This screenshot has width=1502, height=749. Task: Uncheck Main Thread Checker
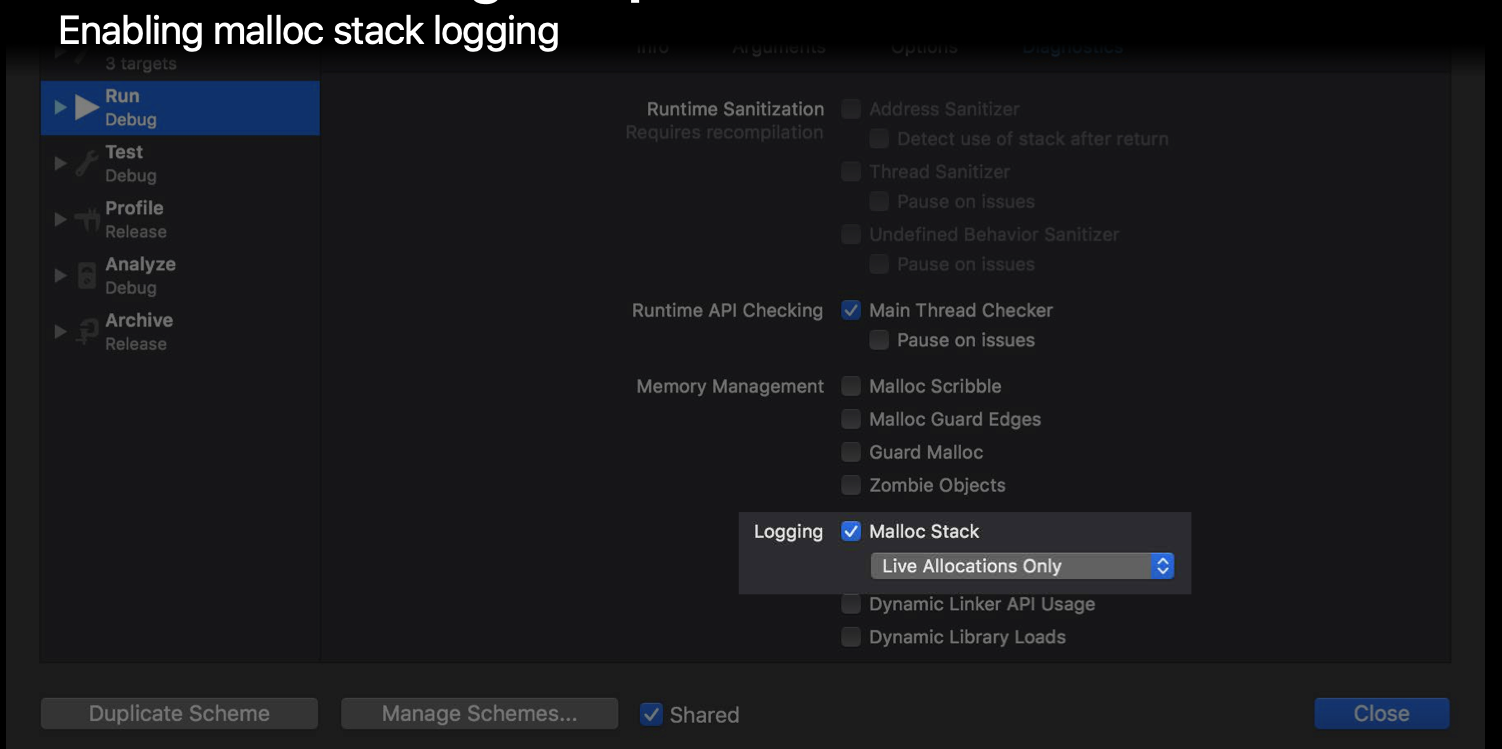tap(851, 310)
